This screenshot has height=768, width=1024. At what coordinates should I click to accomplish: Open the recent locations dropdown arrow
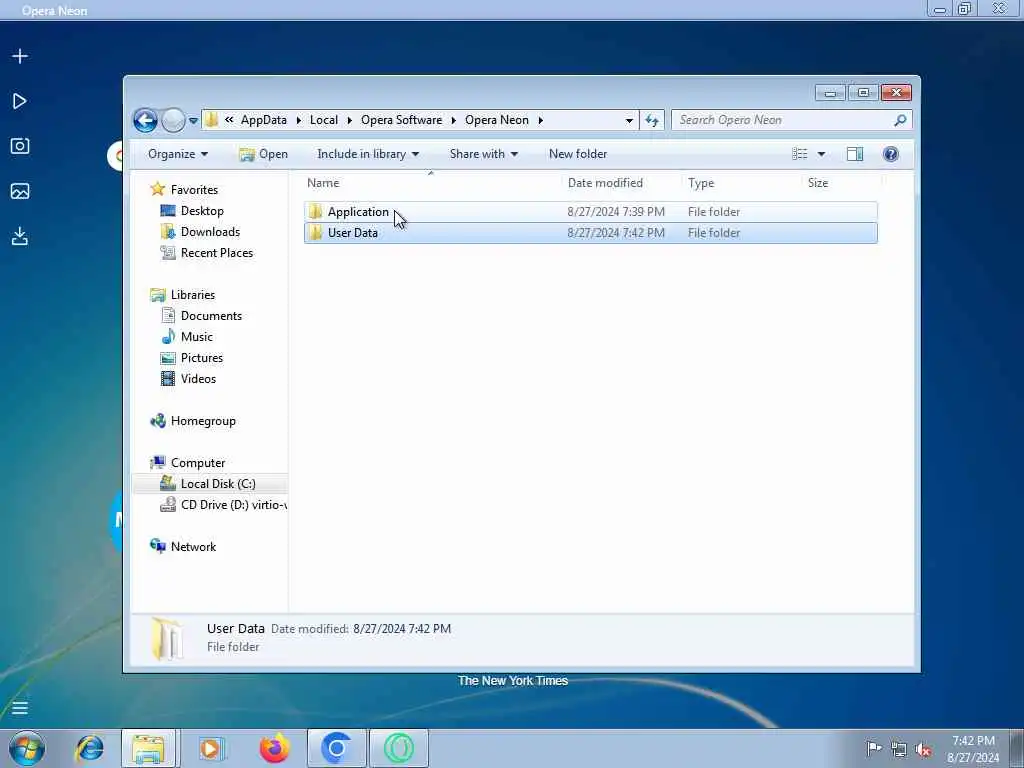pos(193,120)
